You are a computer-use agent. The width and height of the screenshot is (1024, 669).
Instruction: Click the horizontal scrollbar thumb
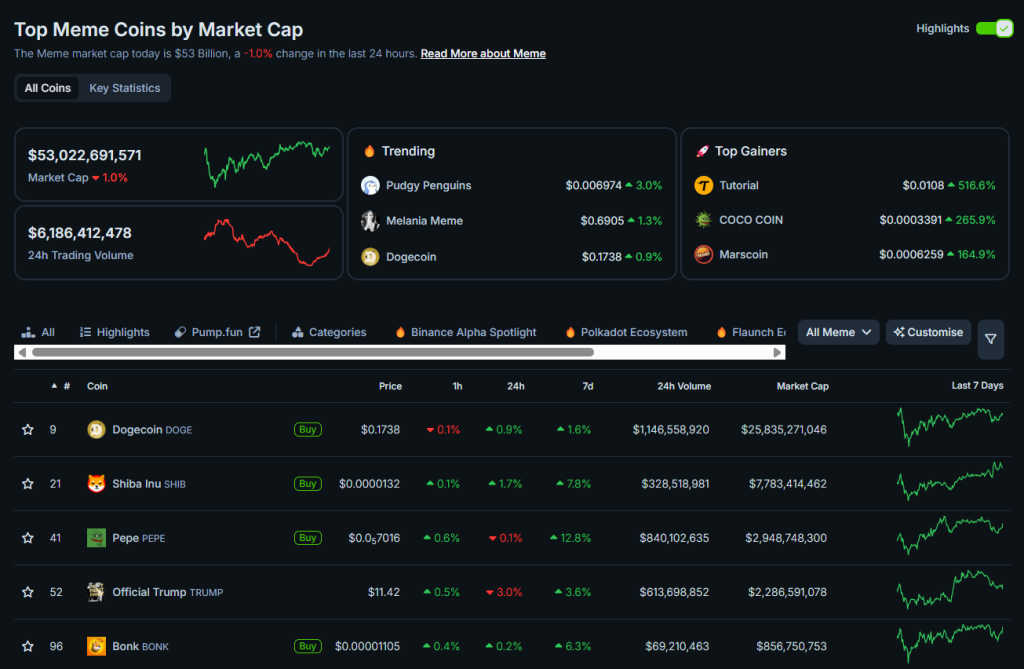tap(313, 352)
